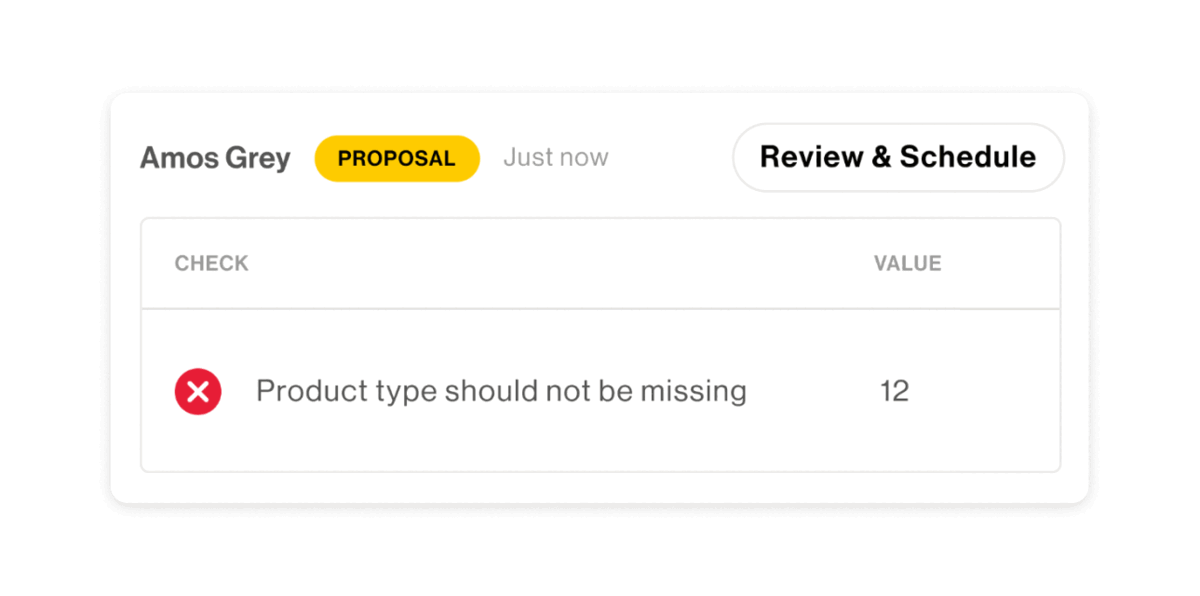1200x596 pixels.
Task: Click the red failed-check X icon
Action: 198,391
